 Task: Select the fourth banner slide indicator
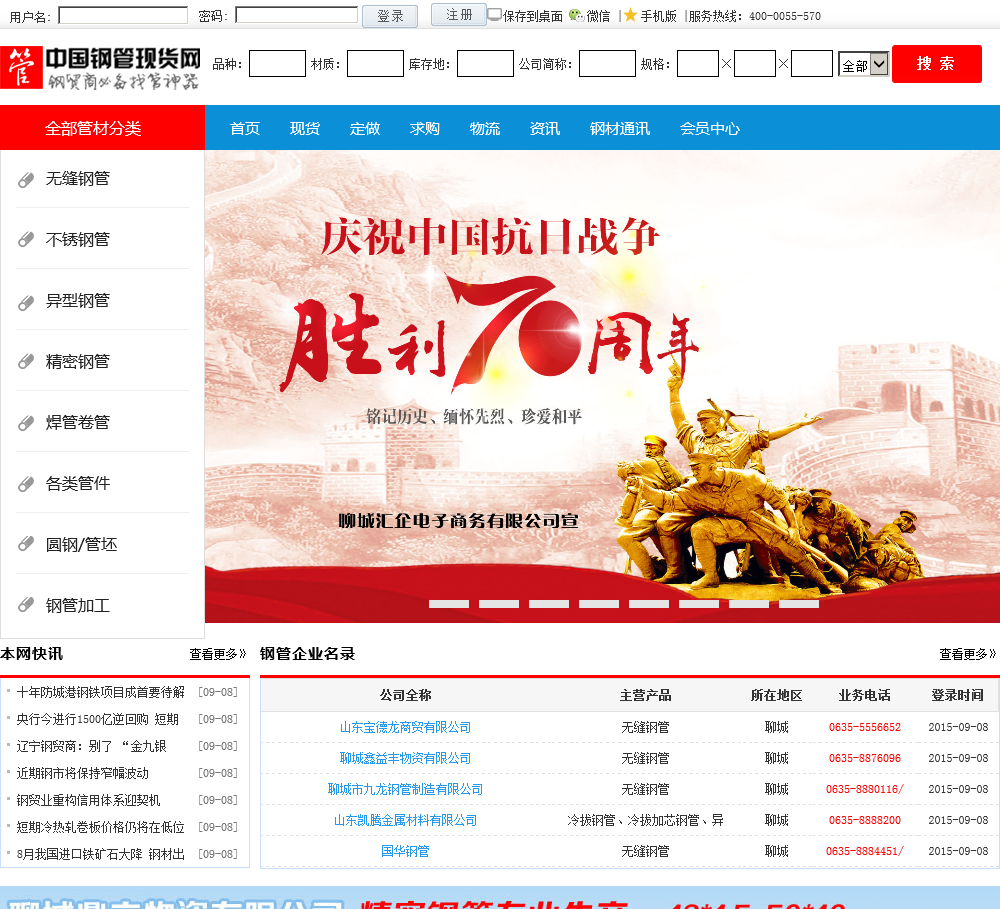click(599, 603)
